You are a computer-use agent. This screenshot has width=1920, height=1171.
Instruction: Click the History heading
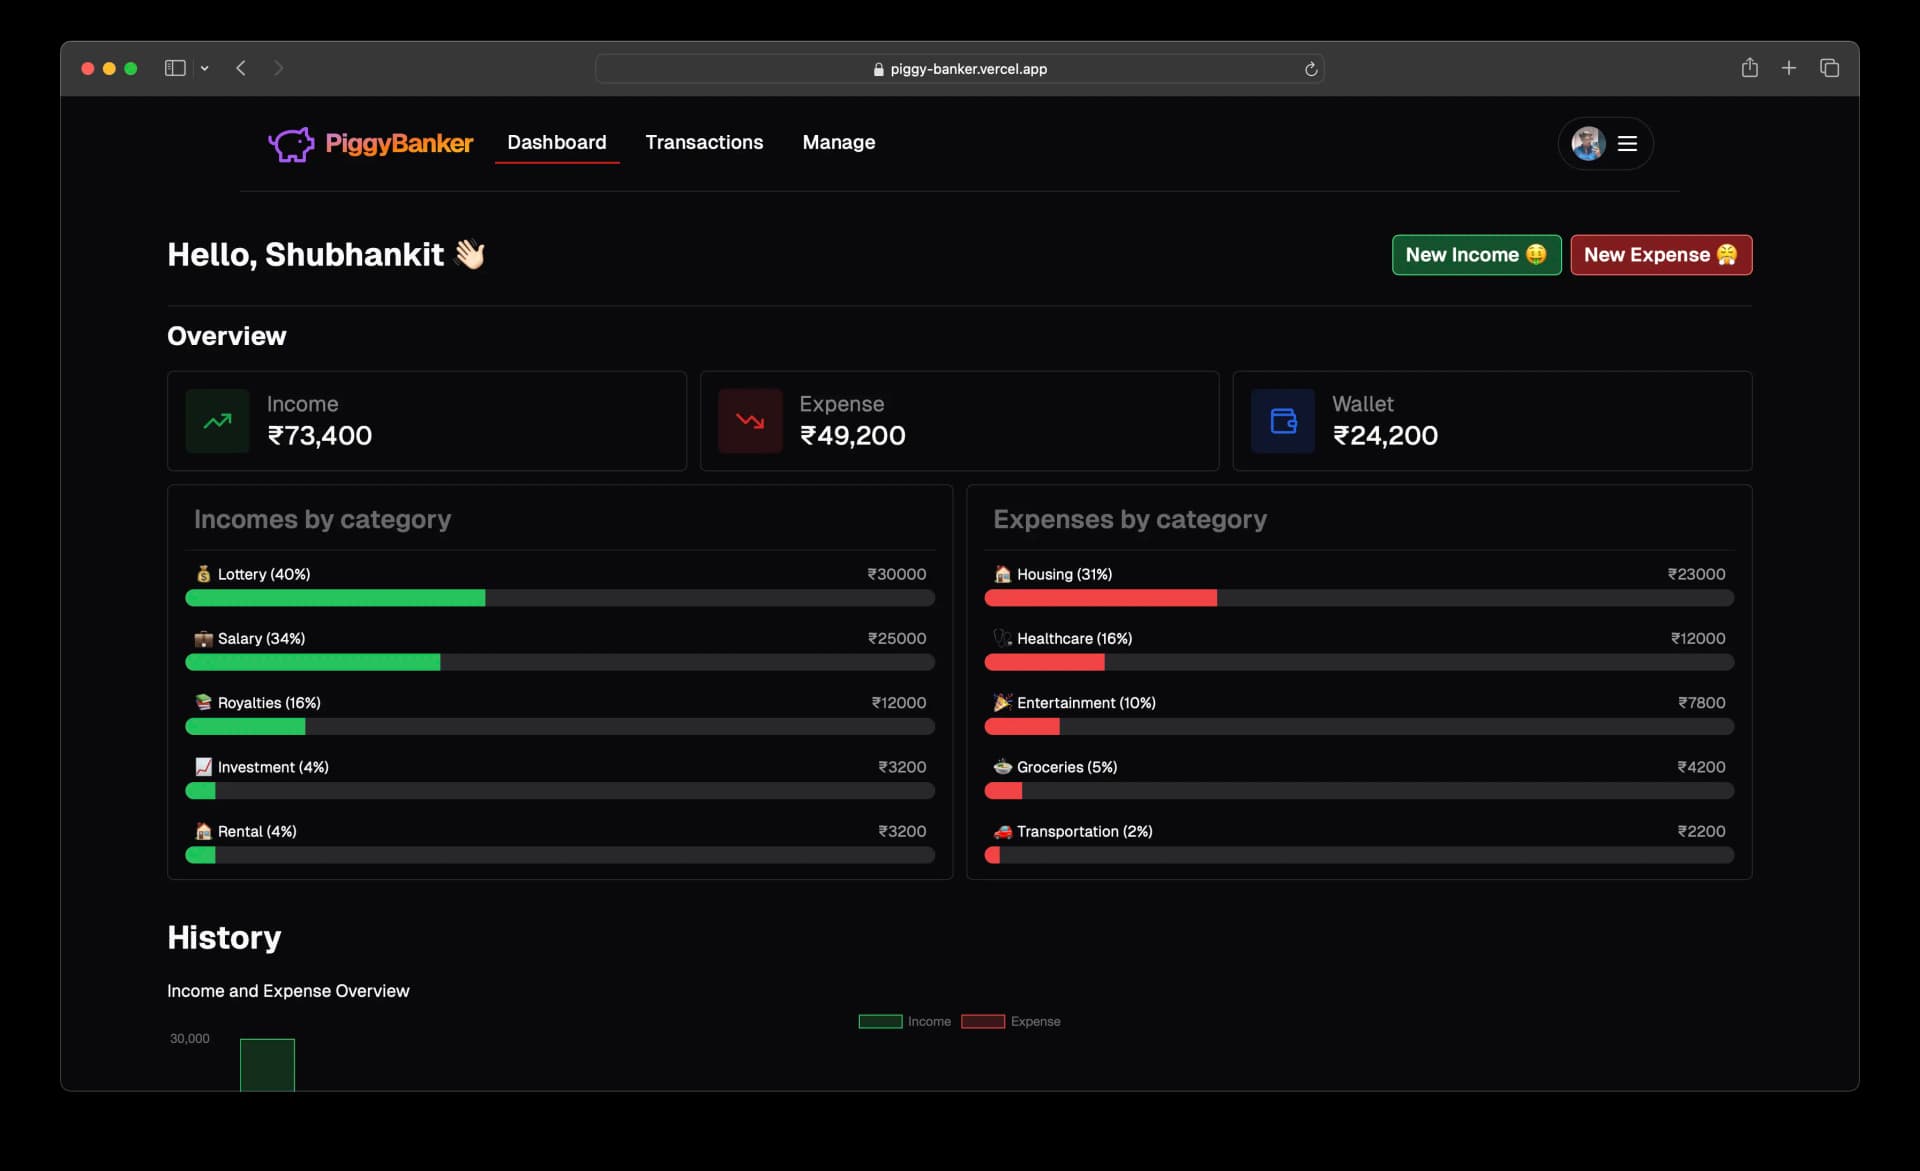224,937
